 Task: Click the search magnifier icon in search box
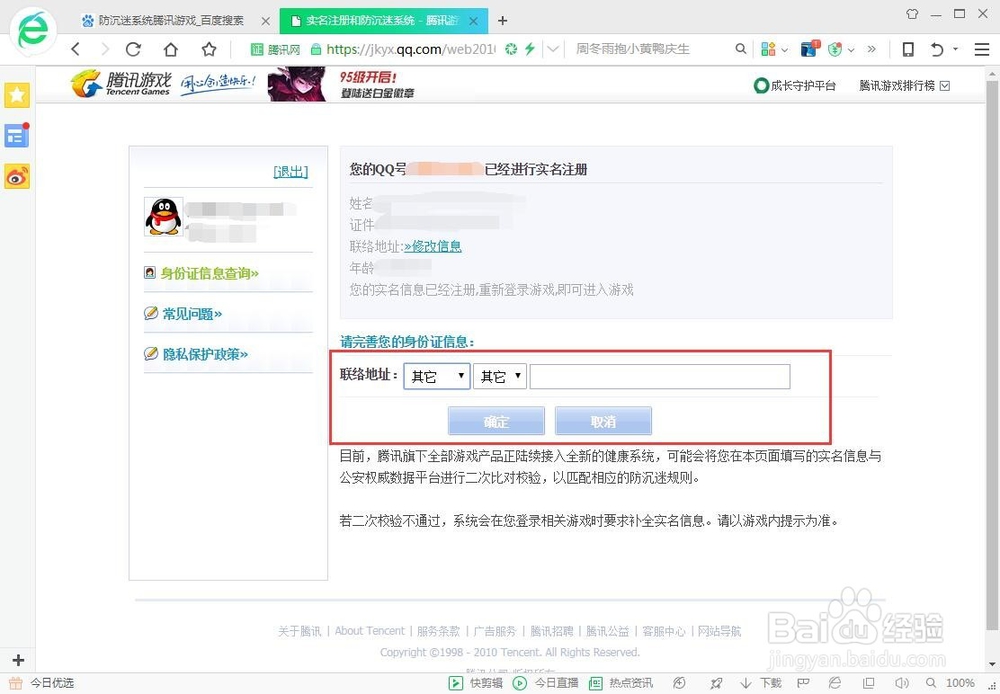[740, 49]
